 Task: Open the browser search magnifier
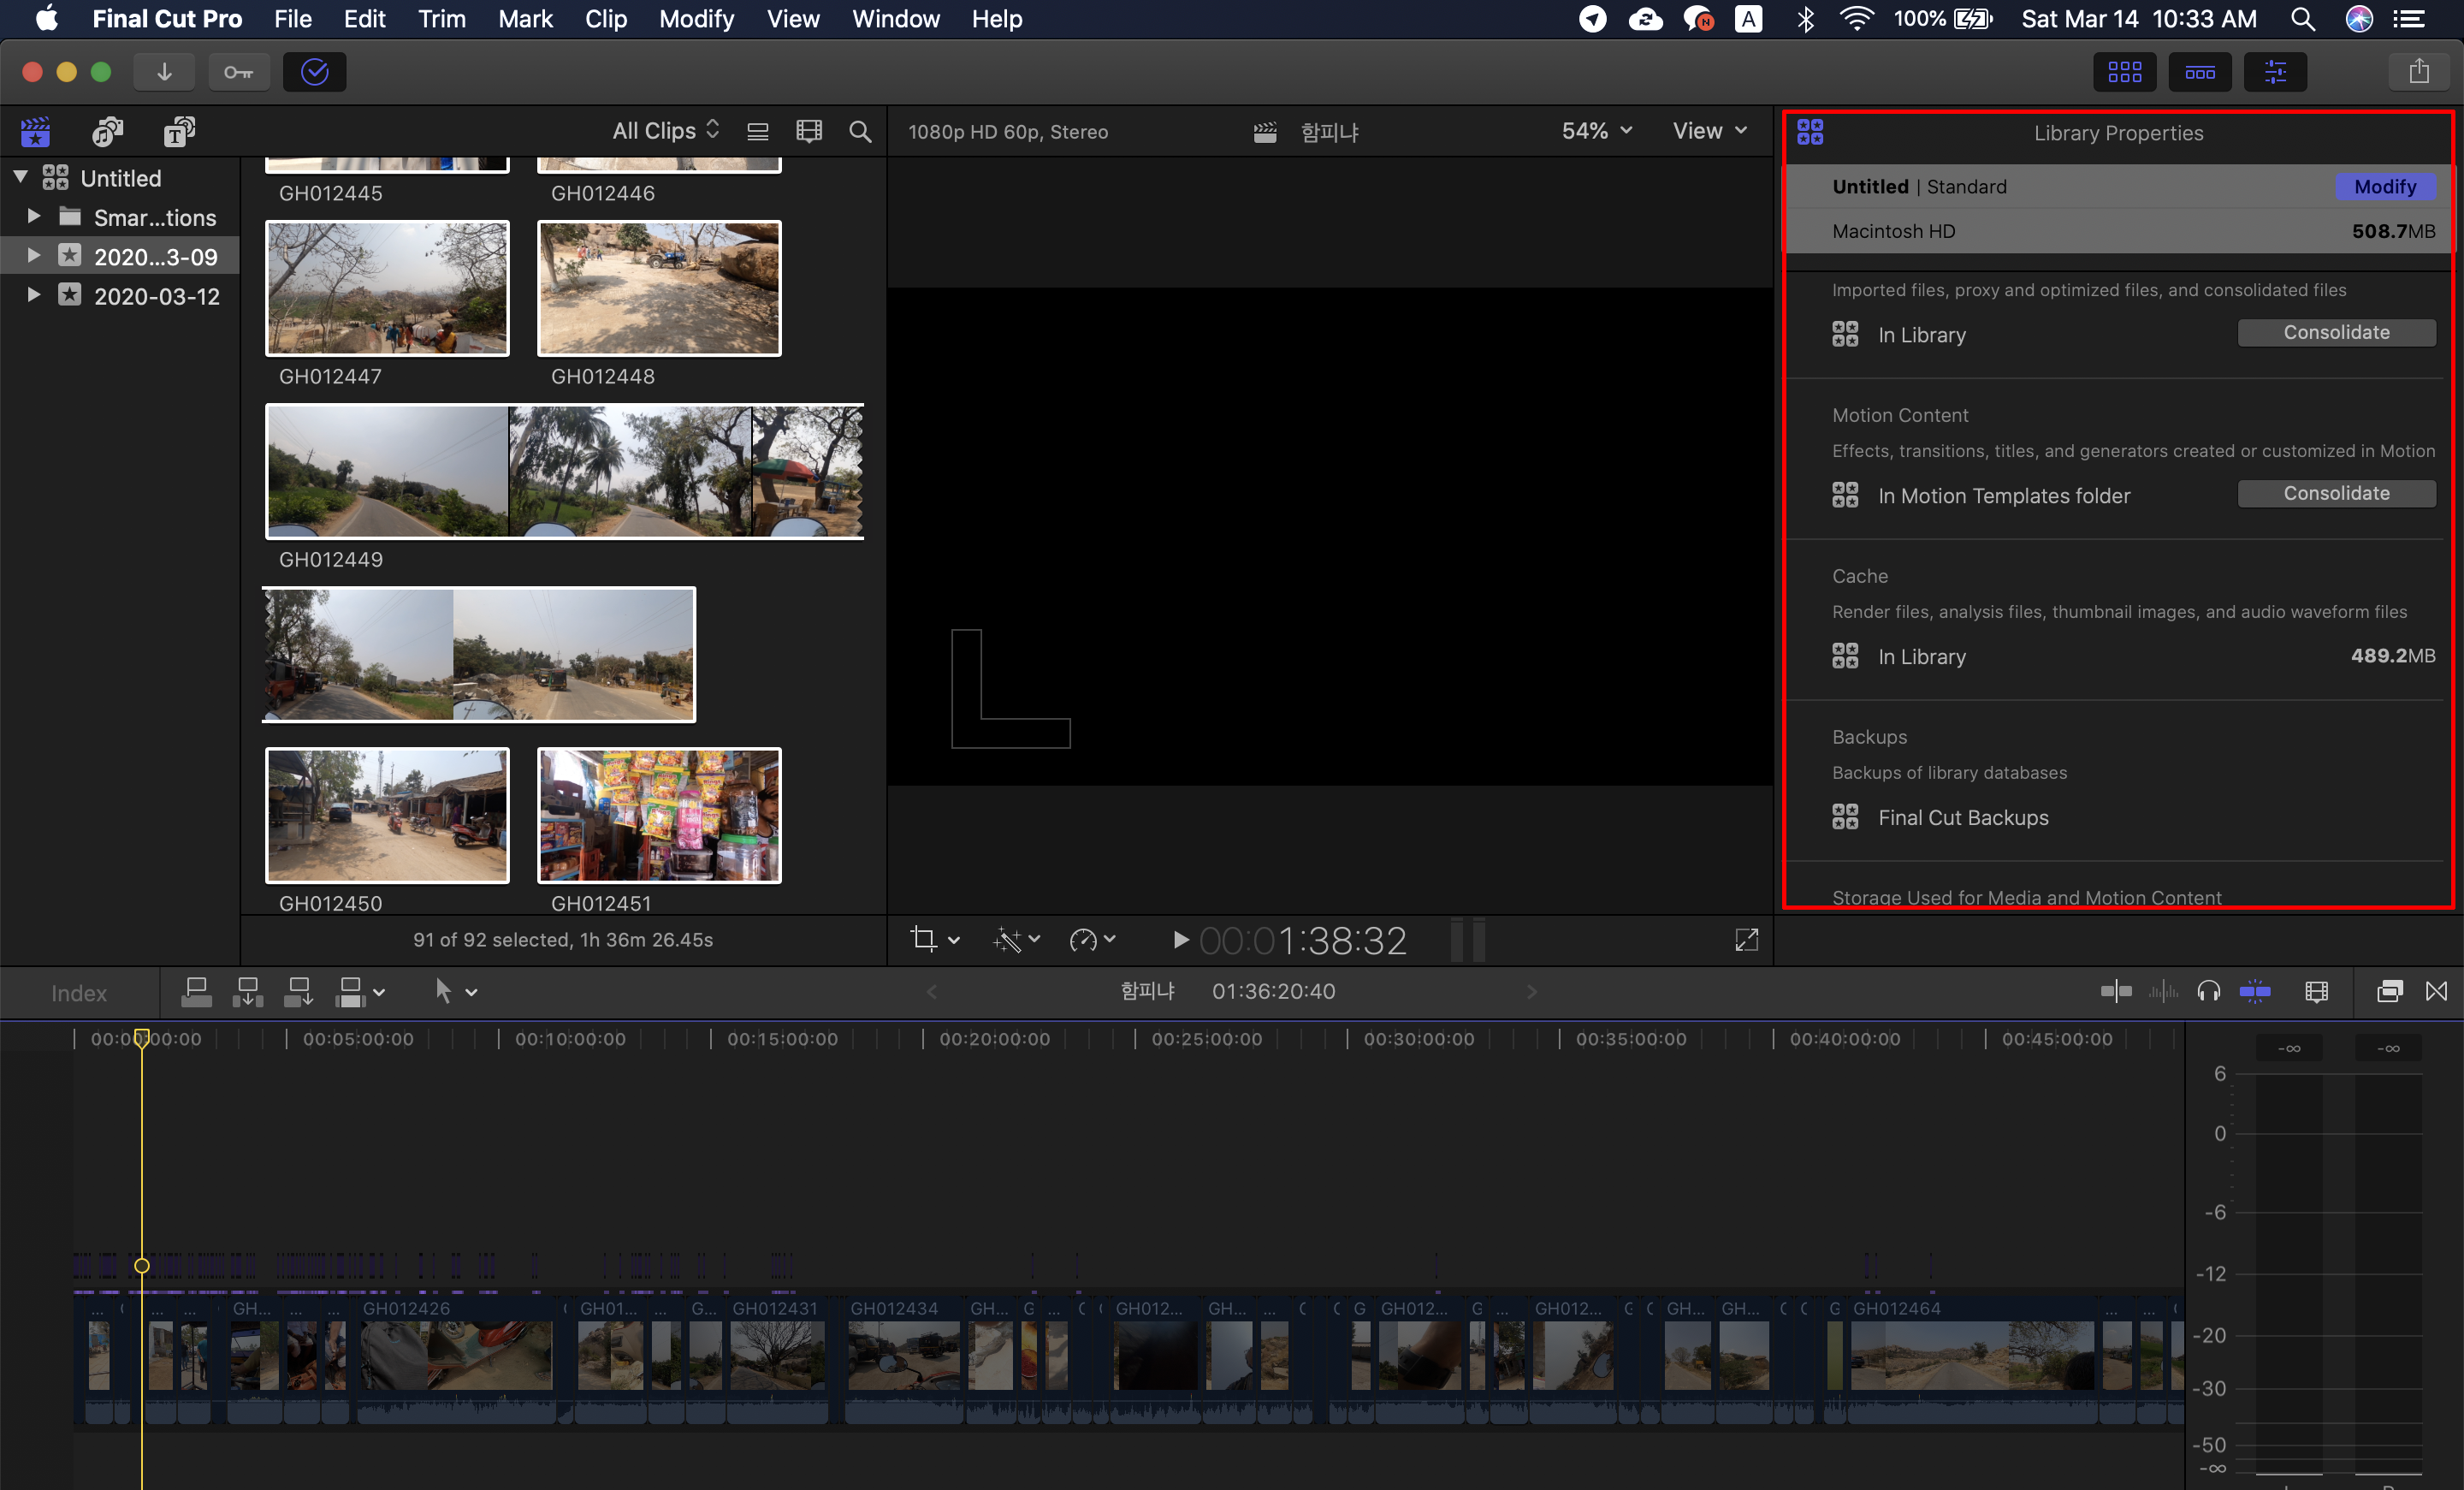(x=859, y=131)
